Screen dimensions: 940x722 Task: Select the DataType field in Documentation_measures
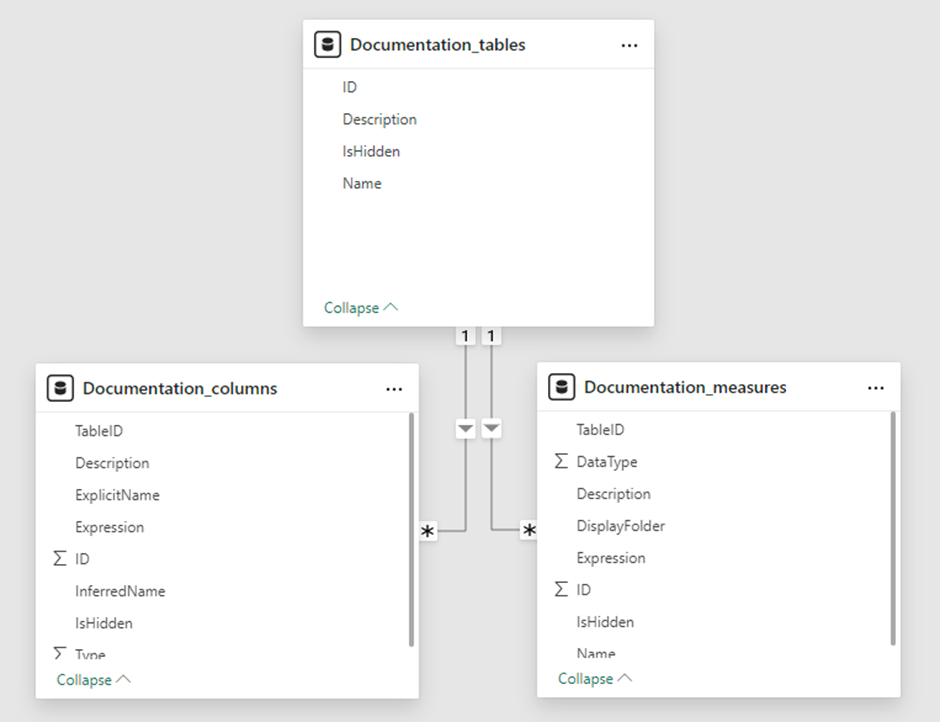pos(606,462)
